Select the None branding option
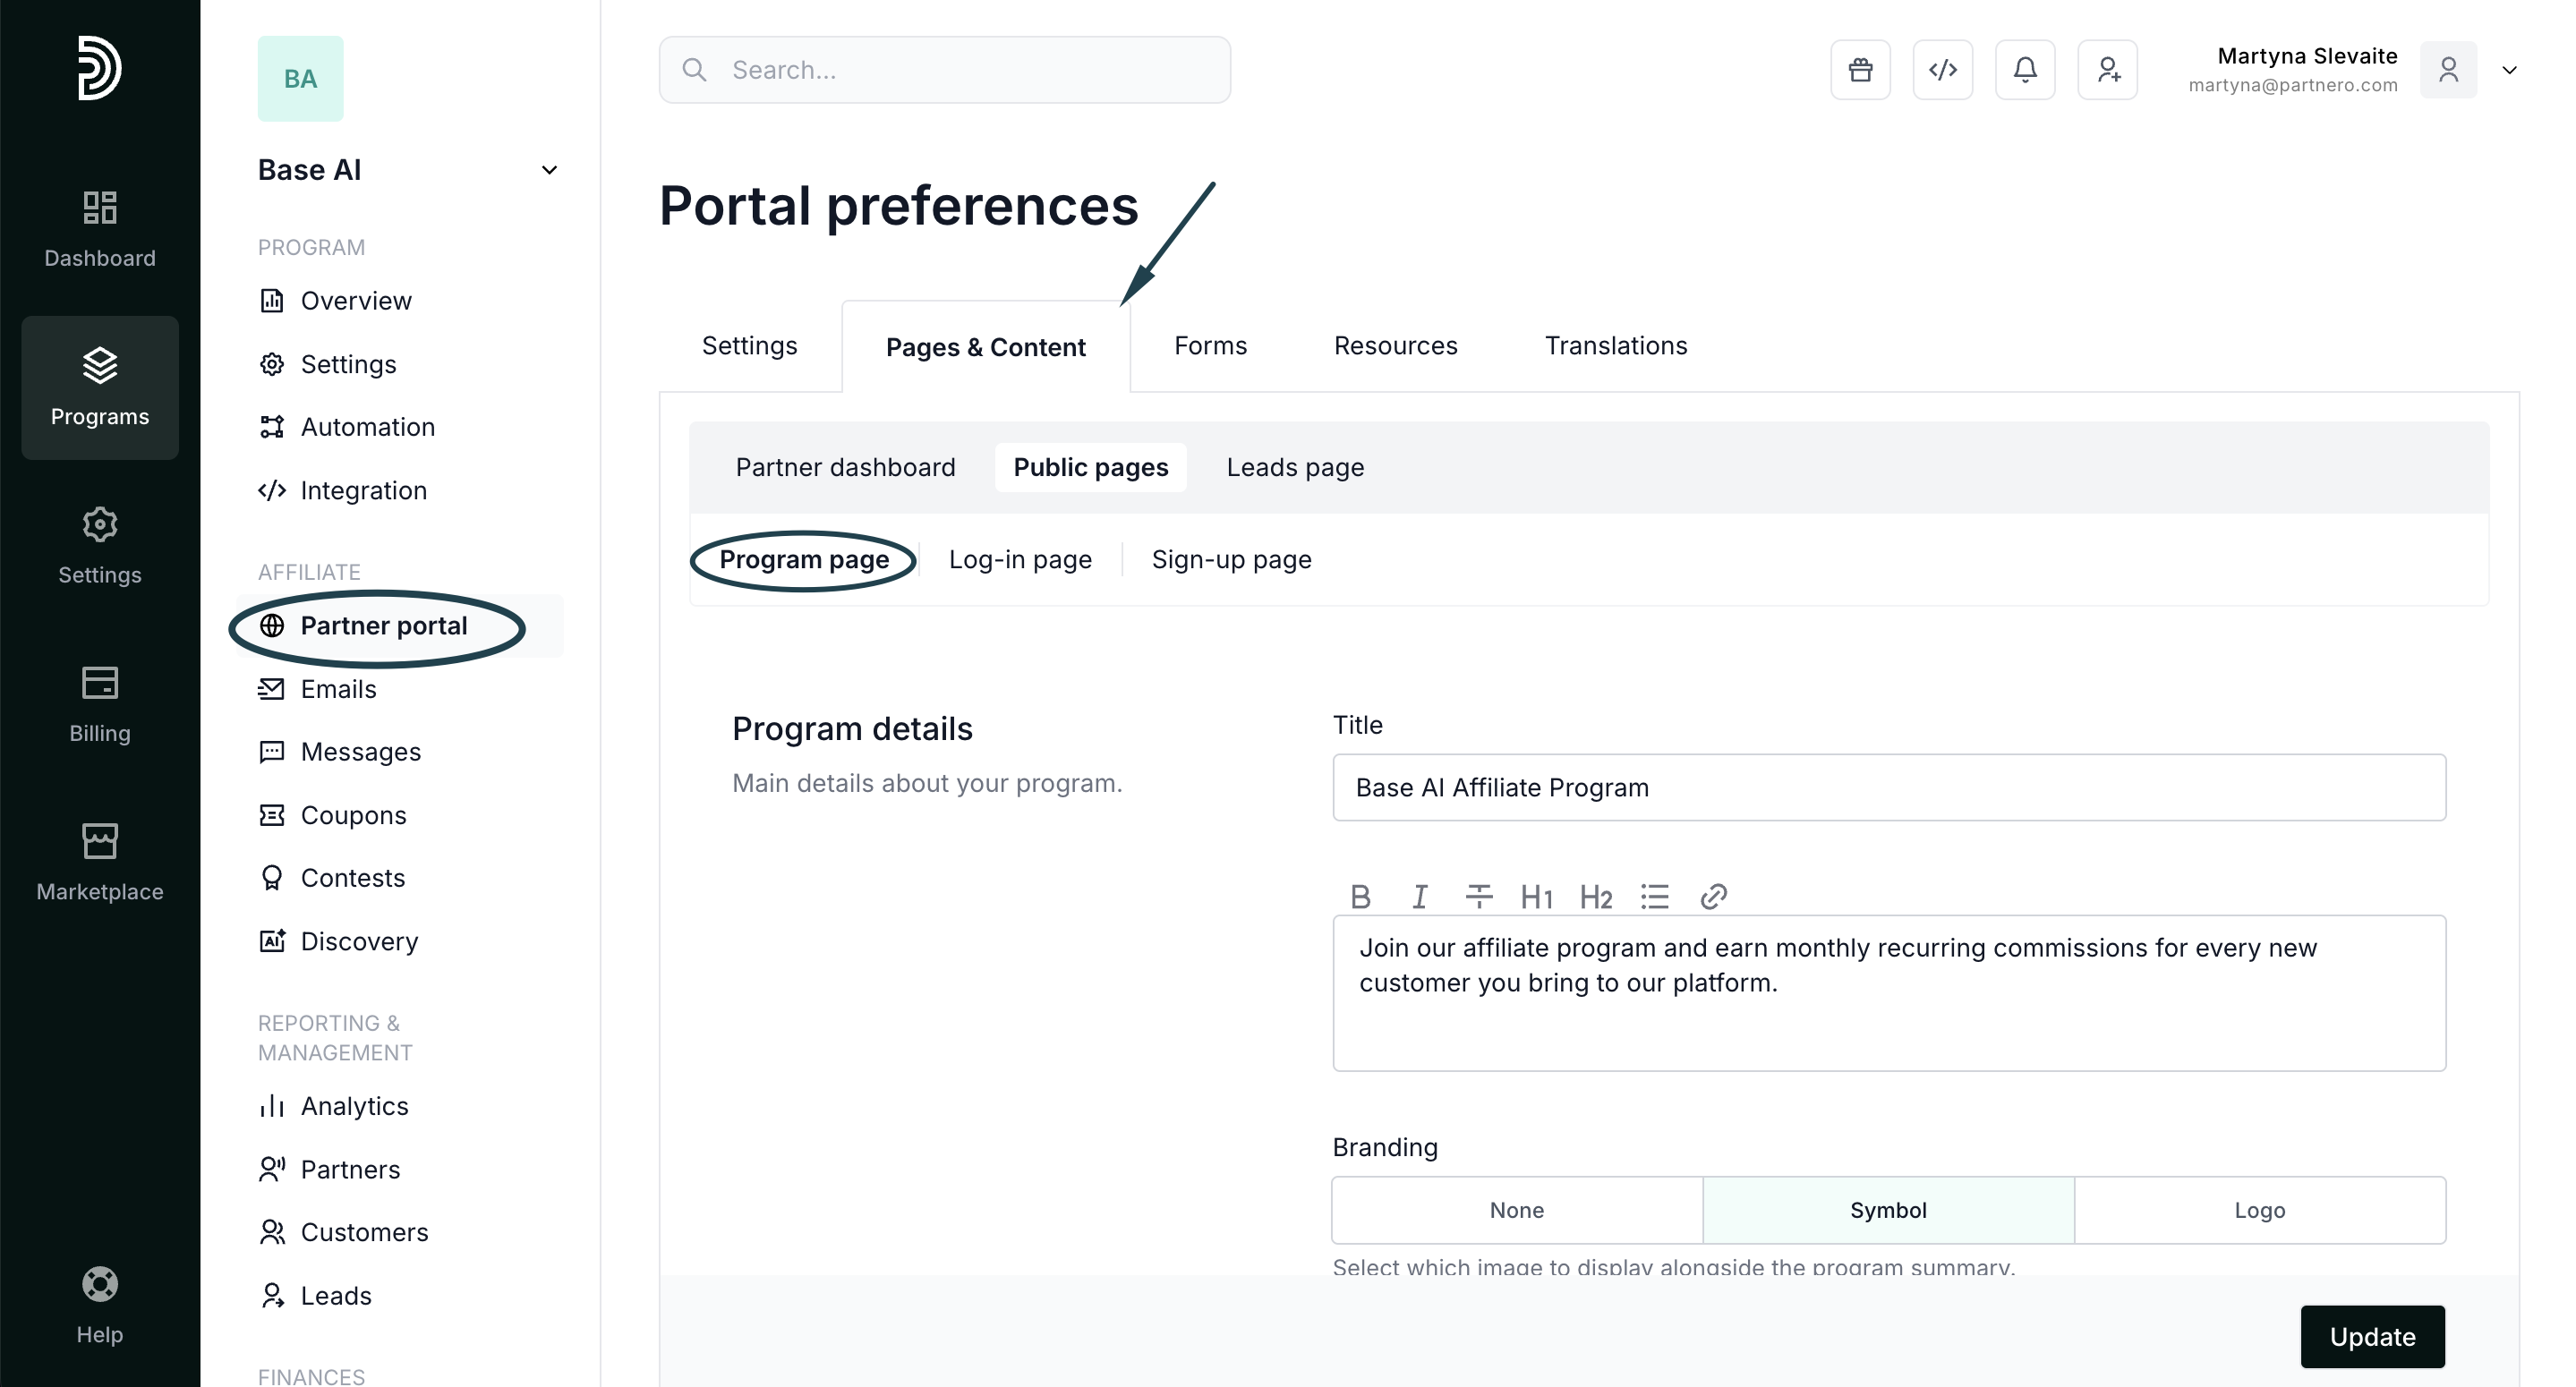2576x1387 pixels. (1516, 1210)
